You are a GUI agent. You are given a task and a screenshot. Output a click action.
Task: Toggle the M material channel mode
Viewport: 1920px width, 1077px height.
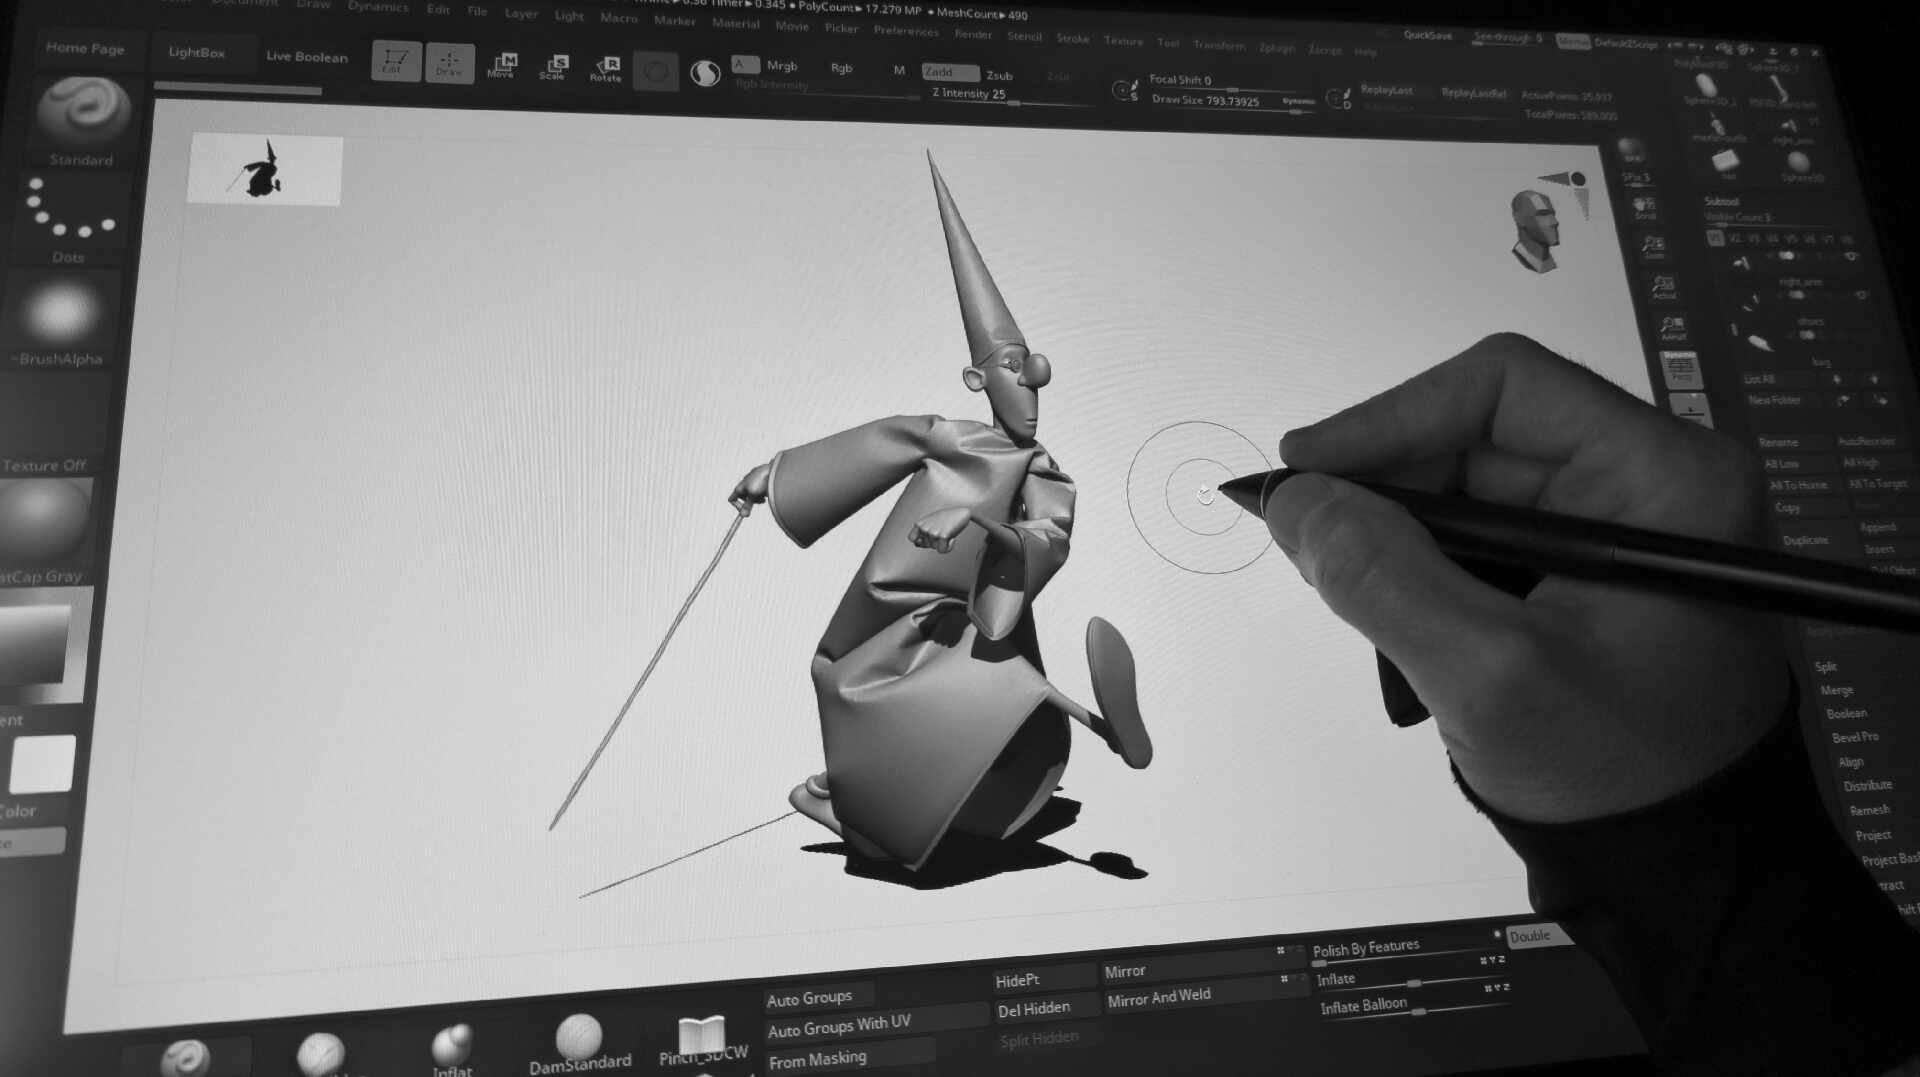[x=899, y=70]
